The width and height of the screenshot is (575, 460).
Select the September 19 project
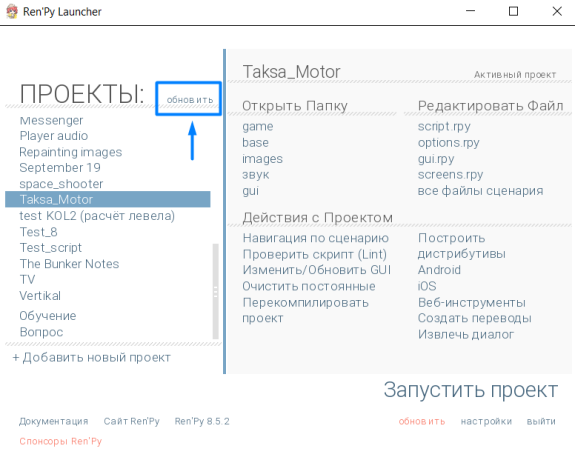click(x=60, y=168)
